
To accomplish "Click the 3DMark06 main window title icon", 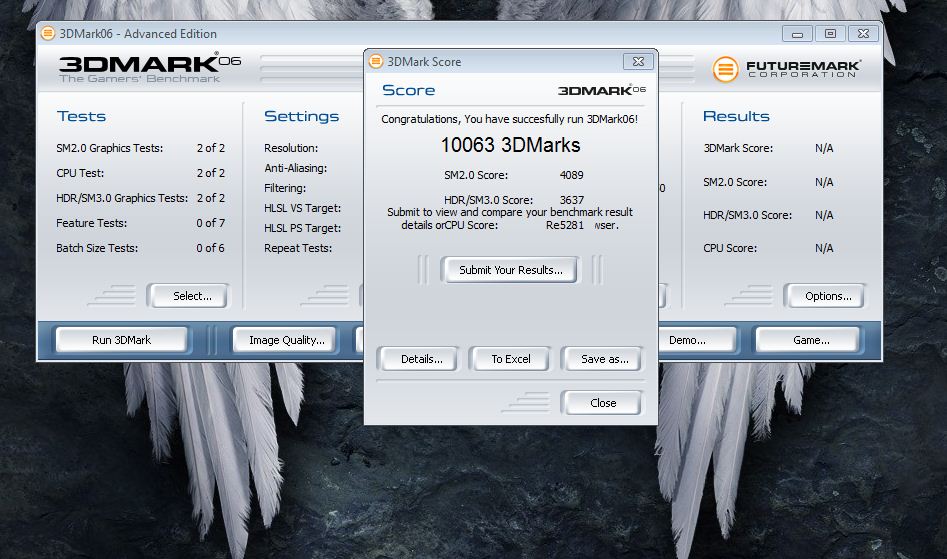I will 48,33.
